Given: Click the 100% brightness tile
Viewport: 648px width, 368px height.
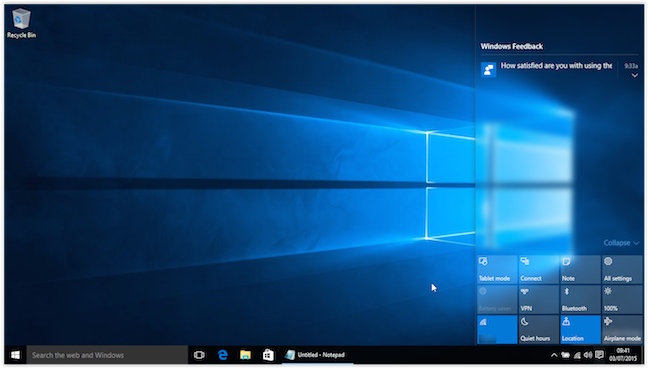Looking at the screenshot, I should click(x=622, y=299).
